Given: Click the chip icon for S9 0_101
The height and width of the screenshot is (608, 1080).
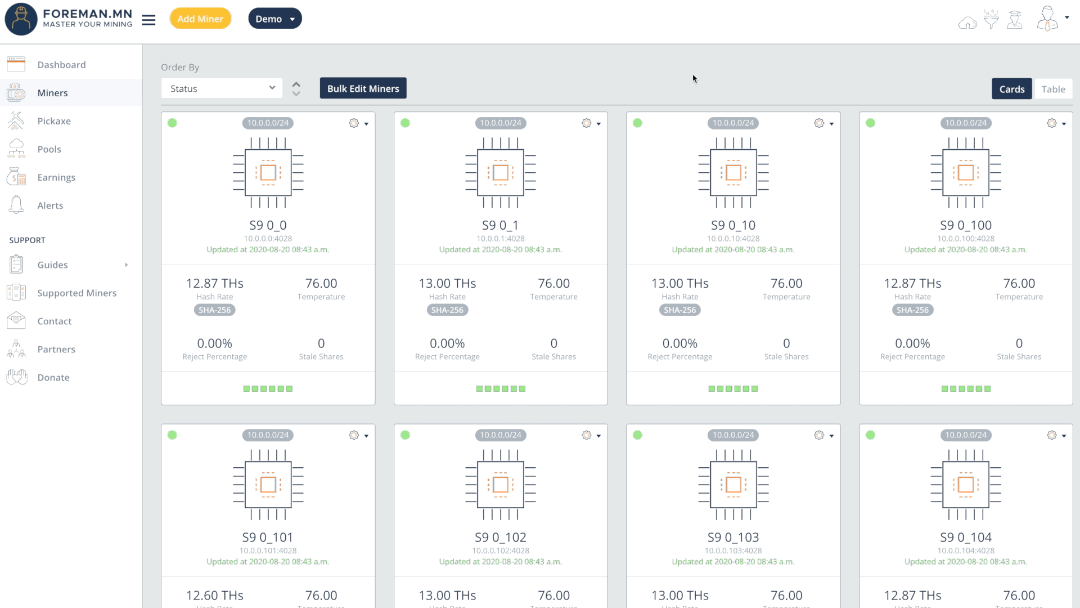Looking at the screenshot, I should tap(268, 485).
